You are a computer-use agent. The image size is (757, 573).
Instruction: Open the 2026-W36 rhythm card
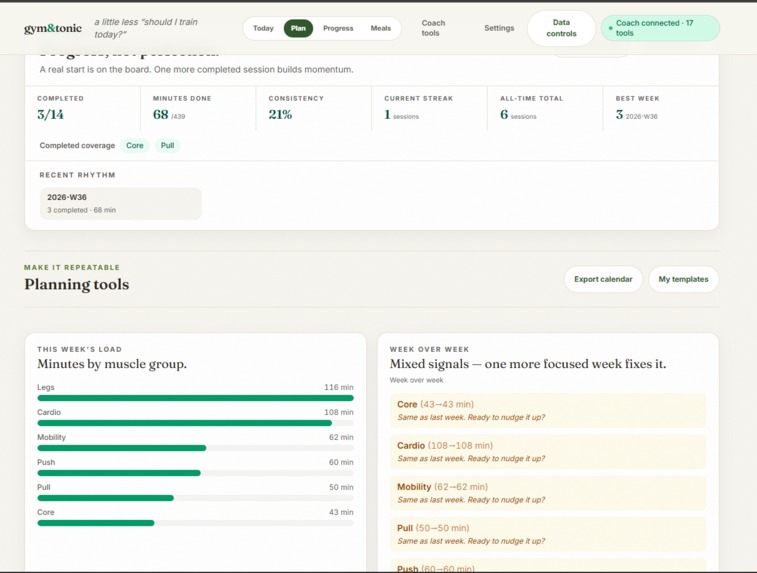tap(121, 203)
